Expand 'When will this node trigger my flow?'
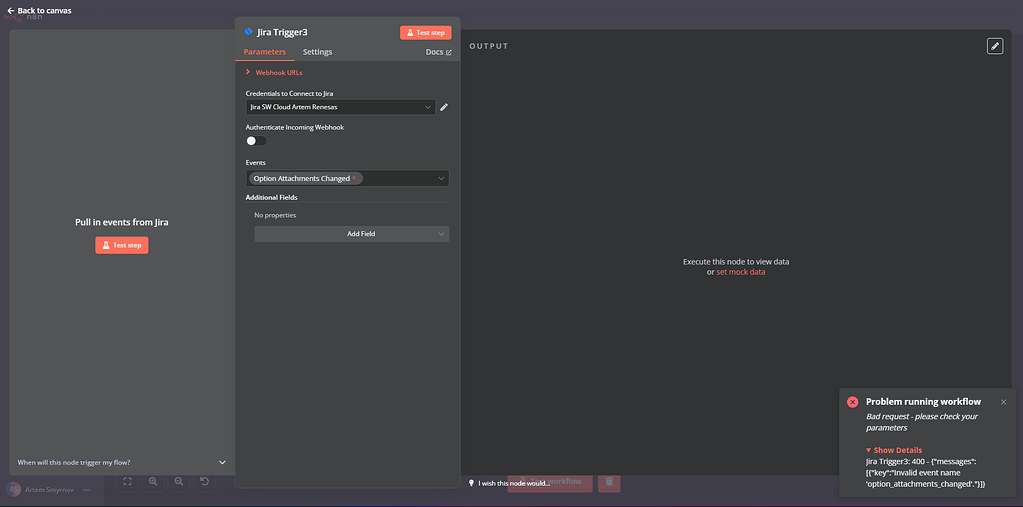Viewport: 1023px width, 507px height. (x=222, y=462)
